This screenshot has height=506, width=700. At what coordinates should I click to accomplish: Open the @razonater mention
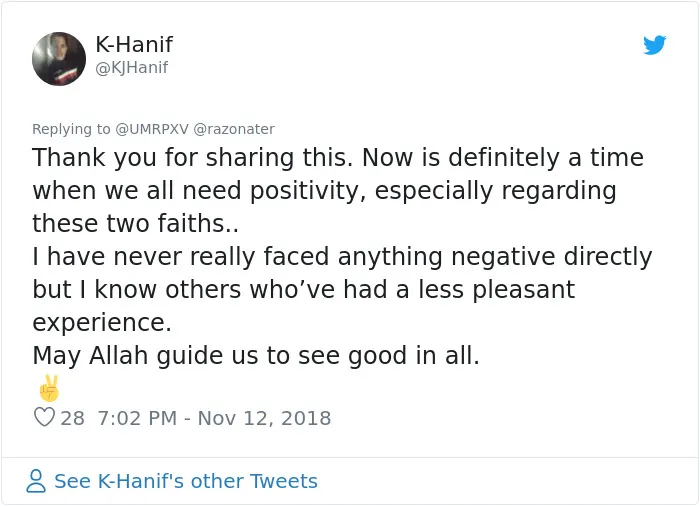tap(234, 129)
